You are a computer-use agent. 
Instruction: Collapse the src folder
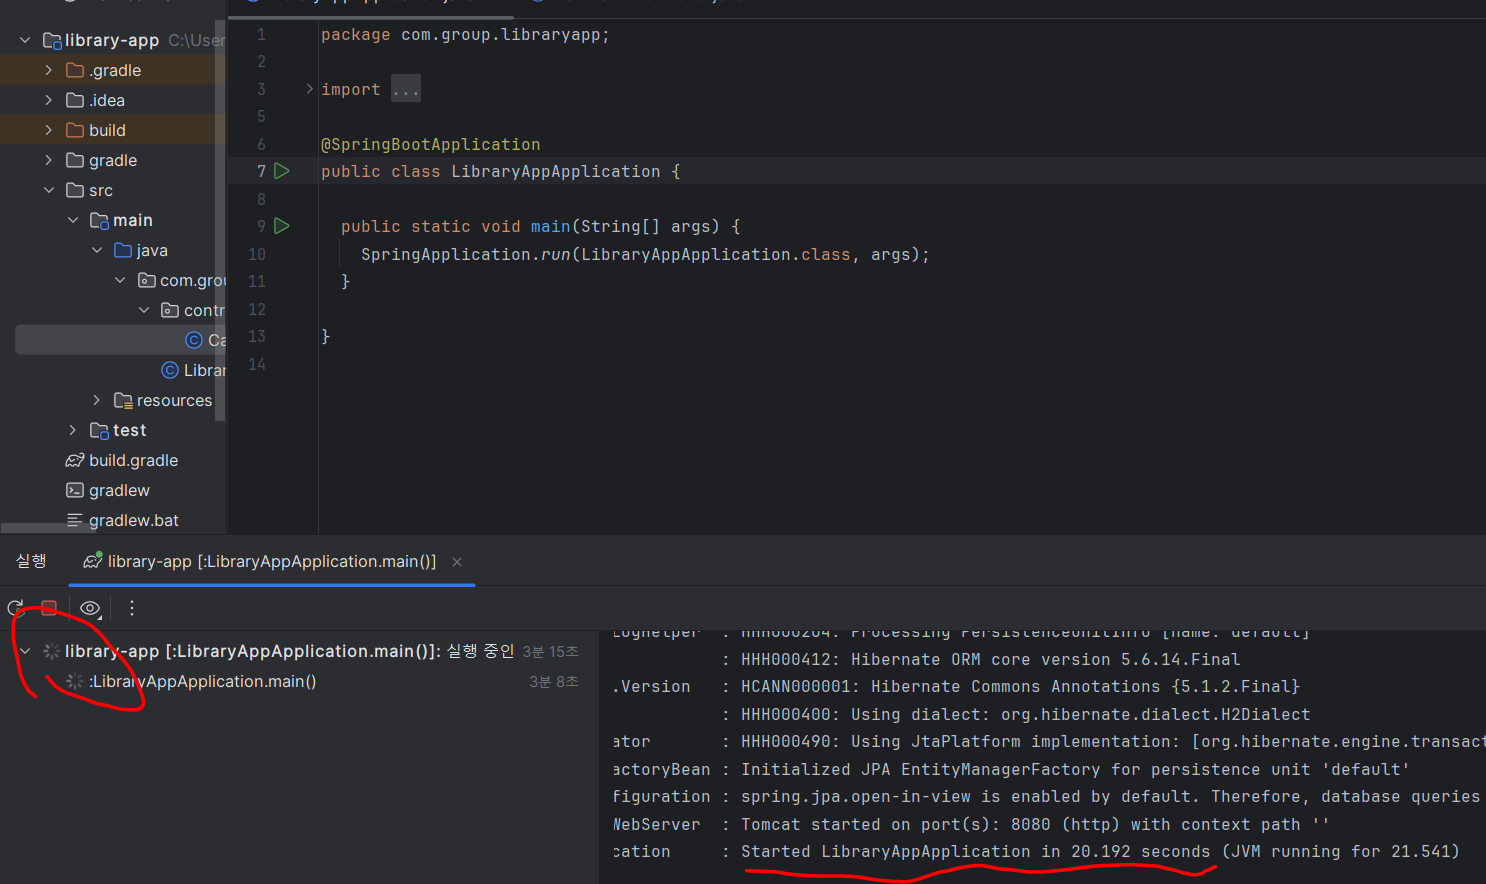pos(48,190)
